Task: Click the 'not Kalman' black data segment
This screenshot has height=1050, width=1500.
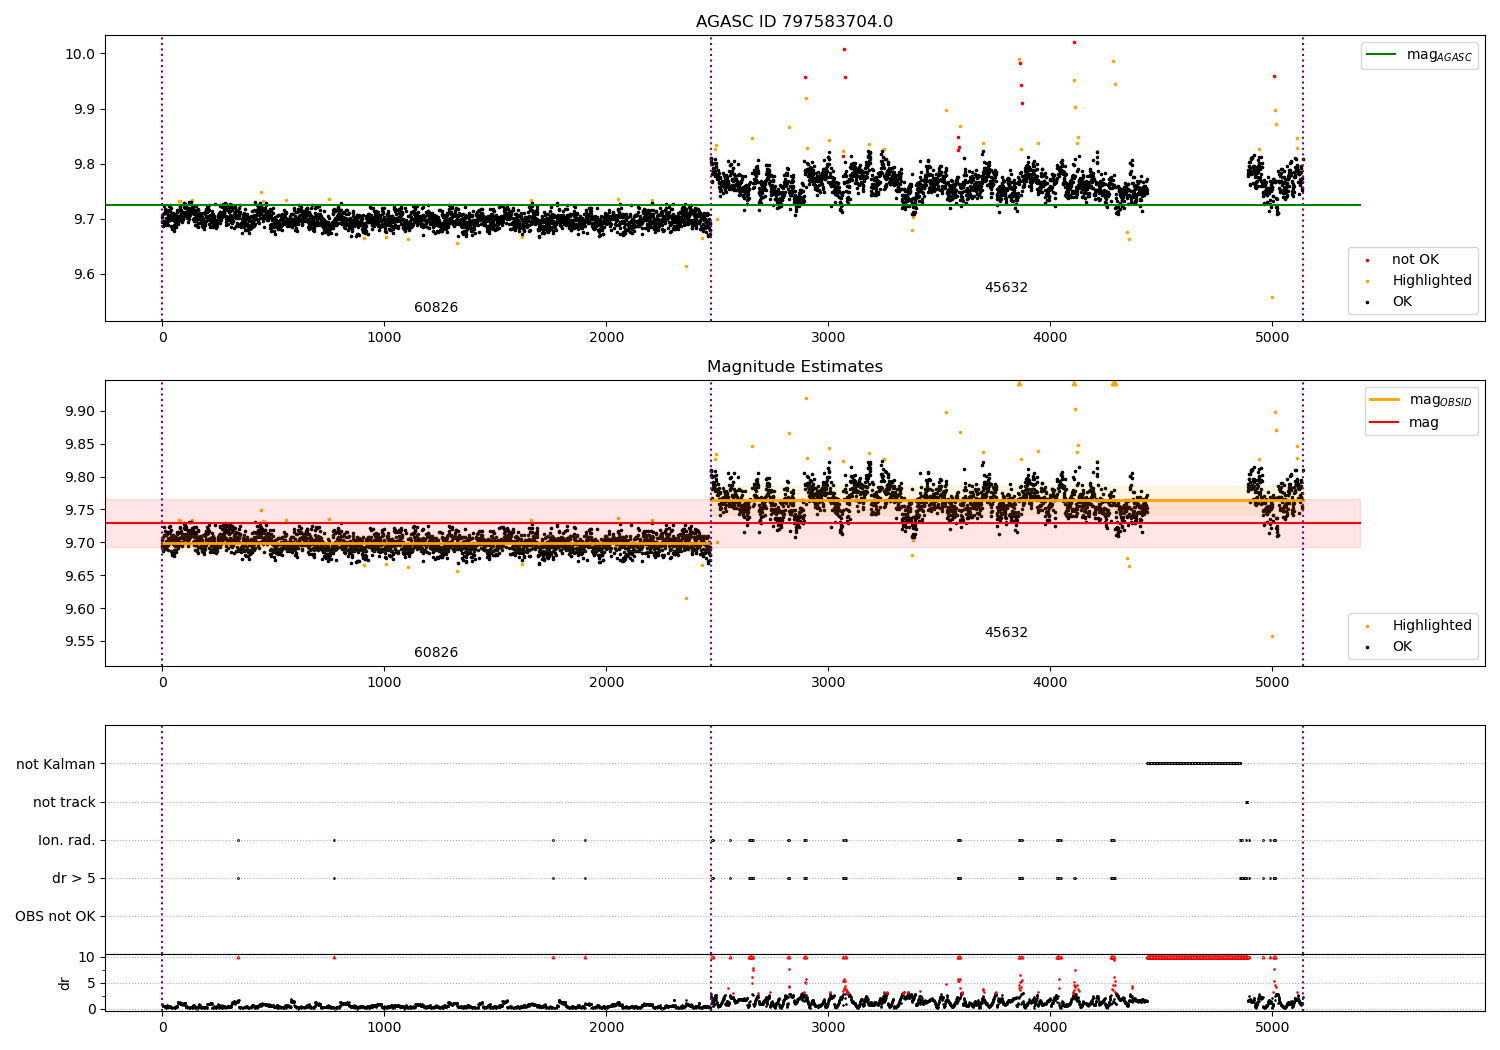Action: (1194, 764)
